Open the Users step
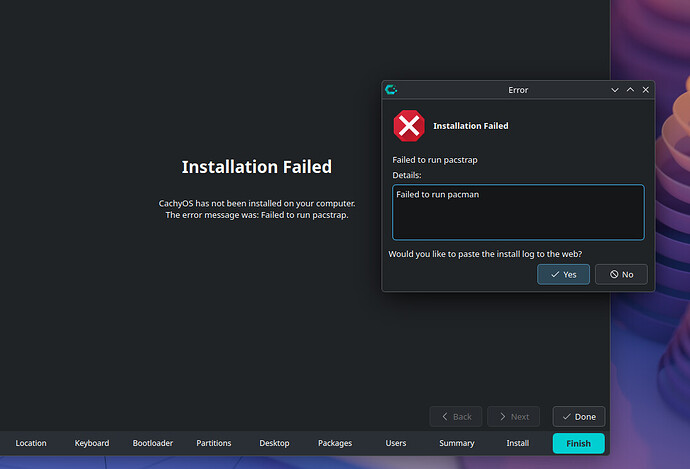 396,443
